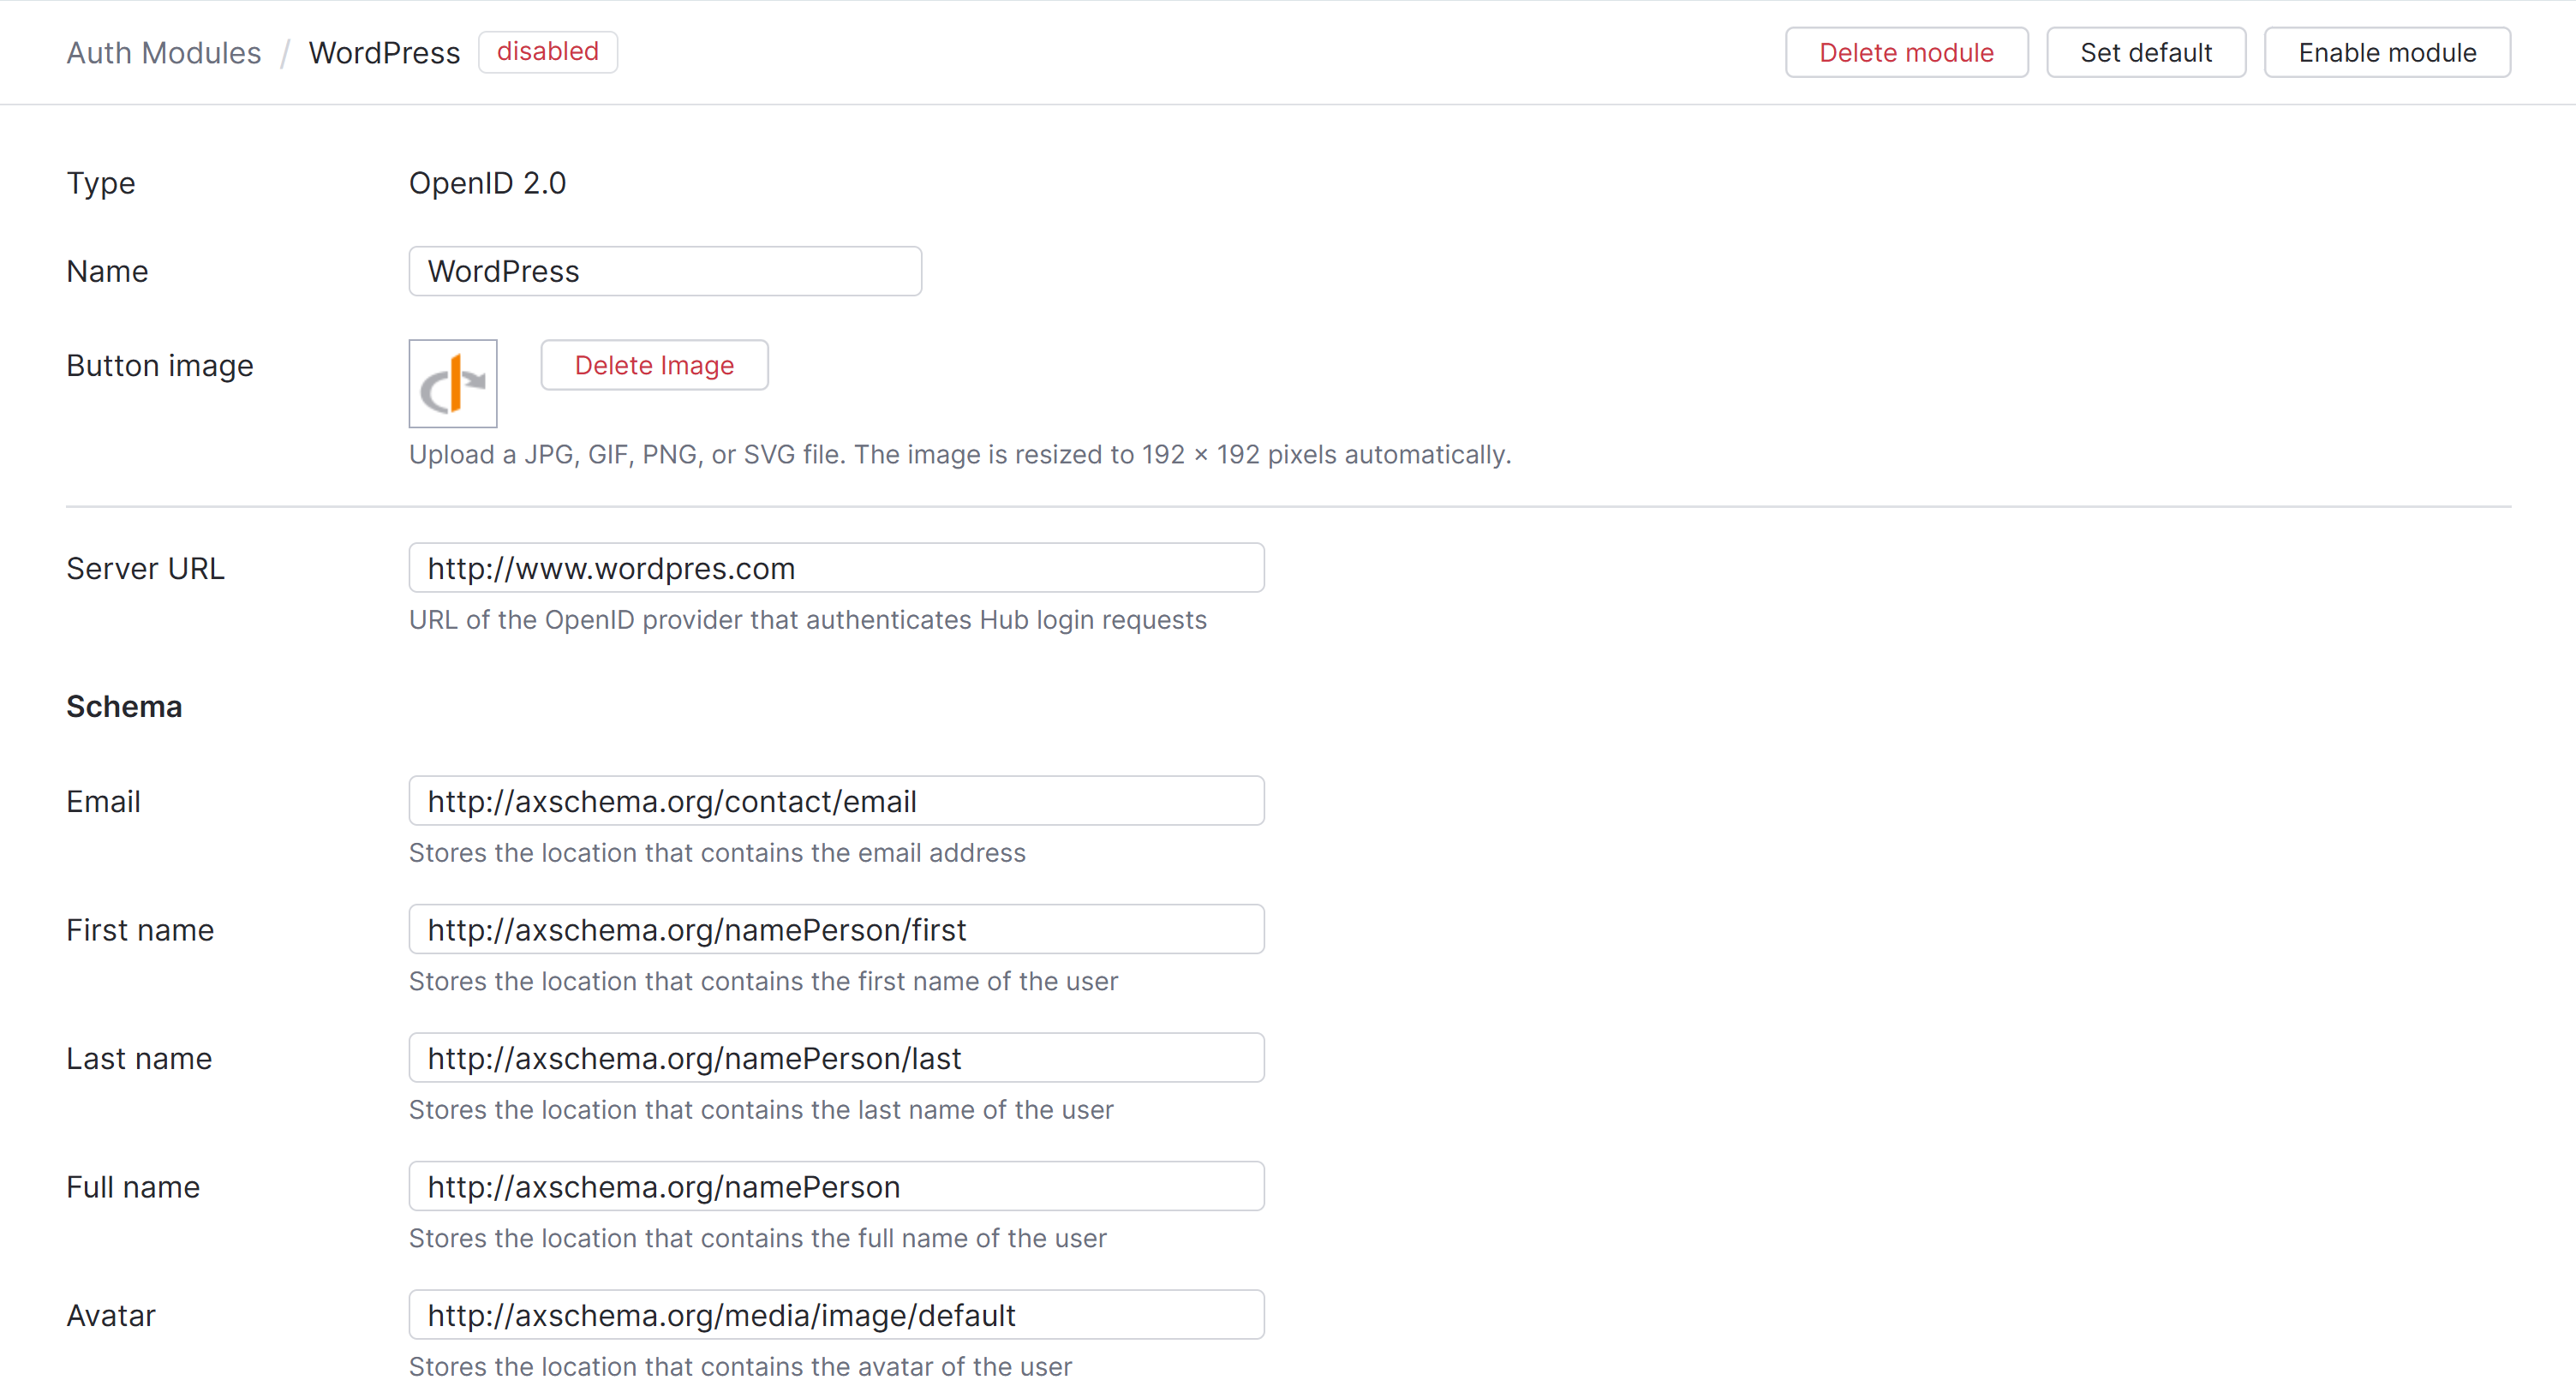
Task: Click the Delete Image button
Action: (x=654, y=365)
